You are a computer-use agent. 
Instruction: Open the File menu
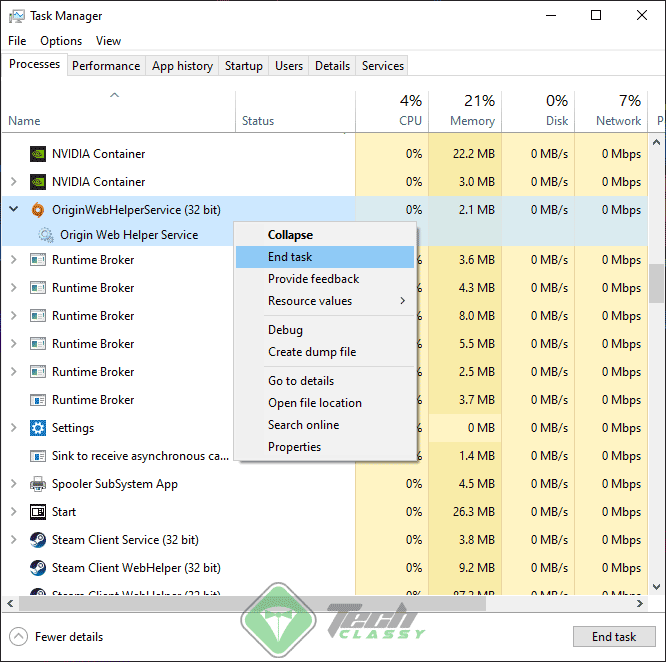point(17,41)
